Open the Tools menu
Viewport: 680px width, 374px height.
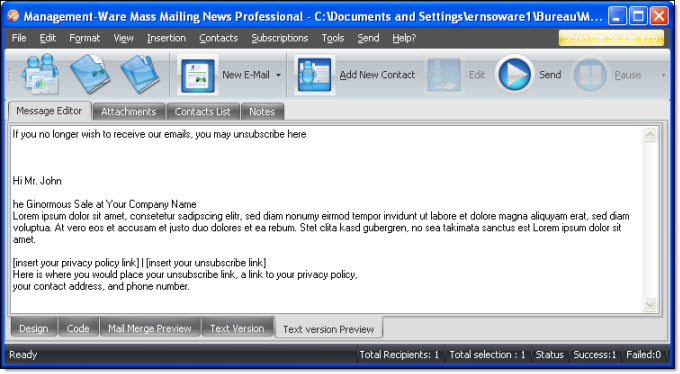tap(333, 38)
